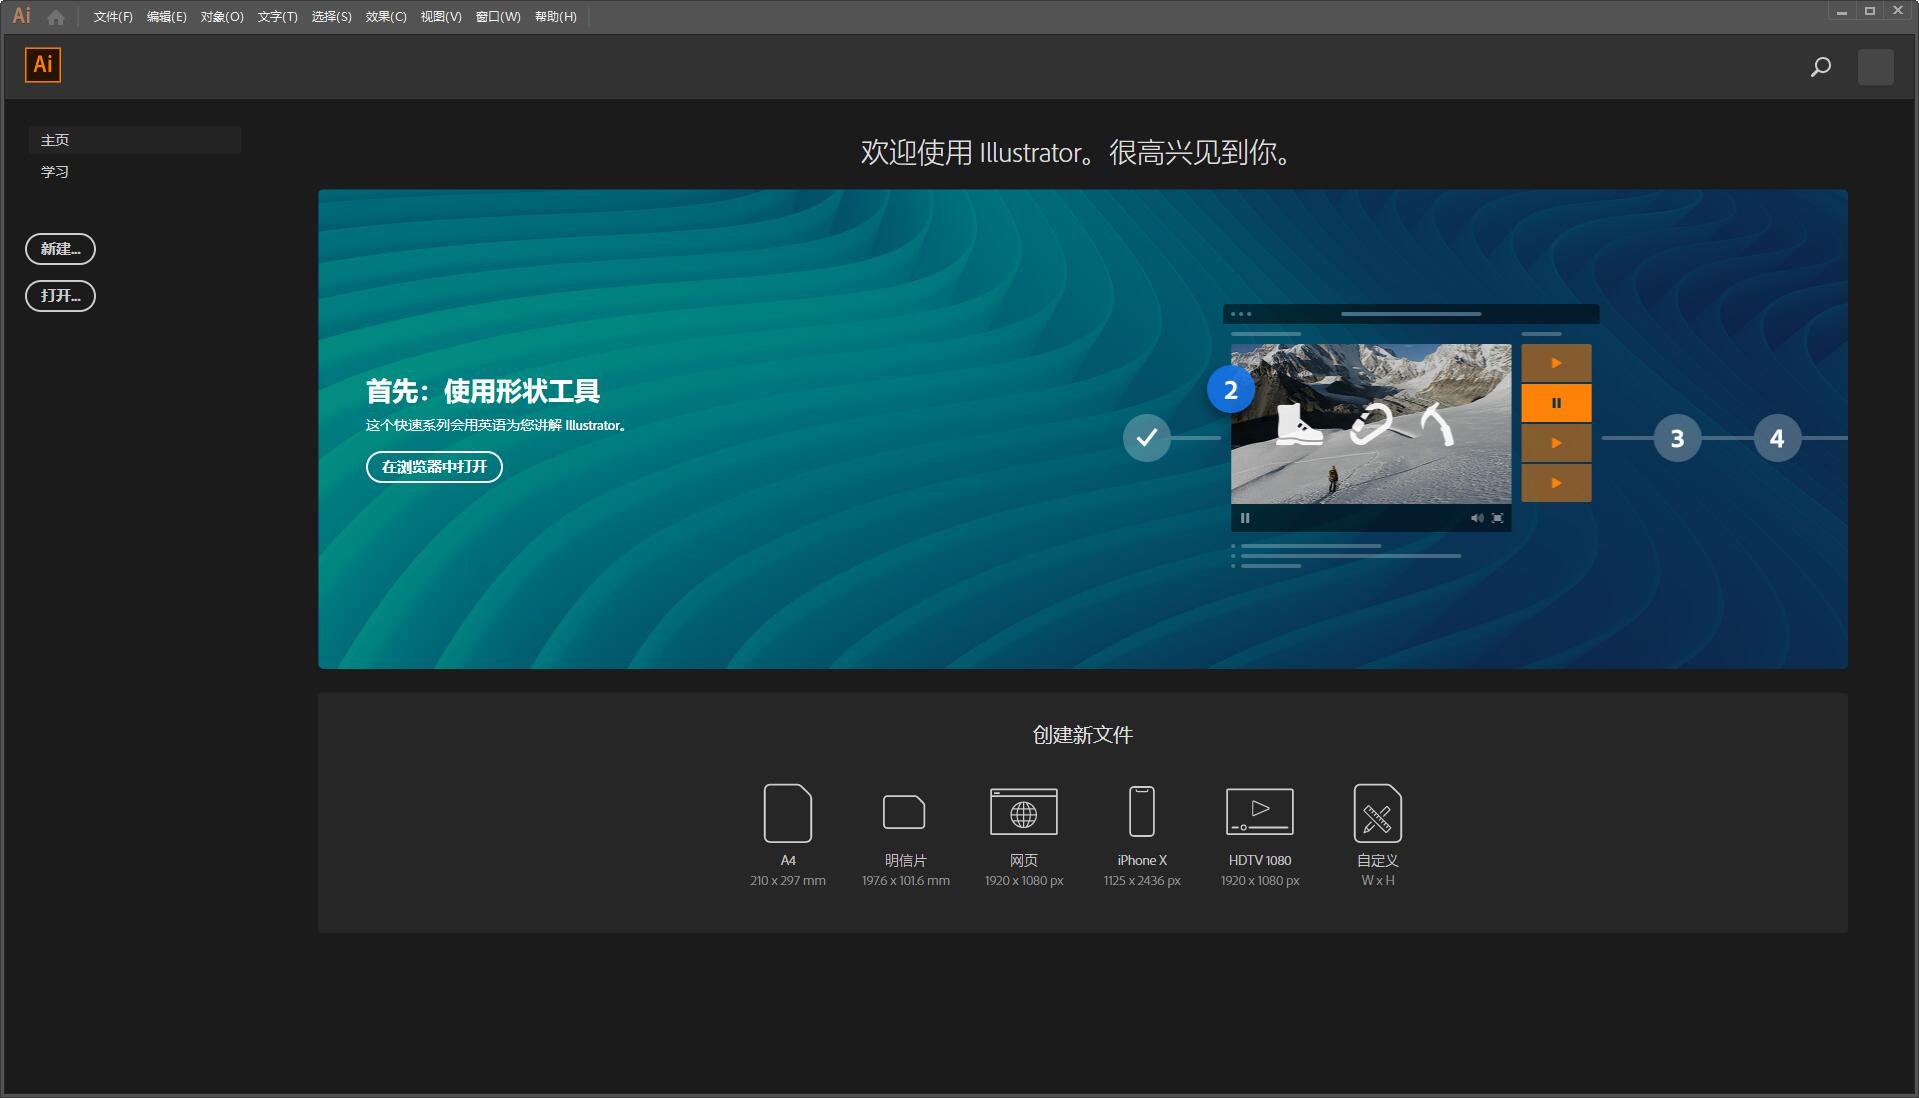The height and width of the screenshot is (1098, 1919).
Task: Open the 窗口(W) menu
Action: point(498,17)
